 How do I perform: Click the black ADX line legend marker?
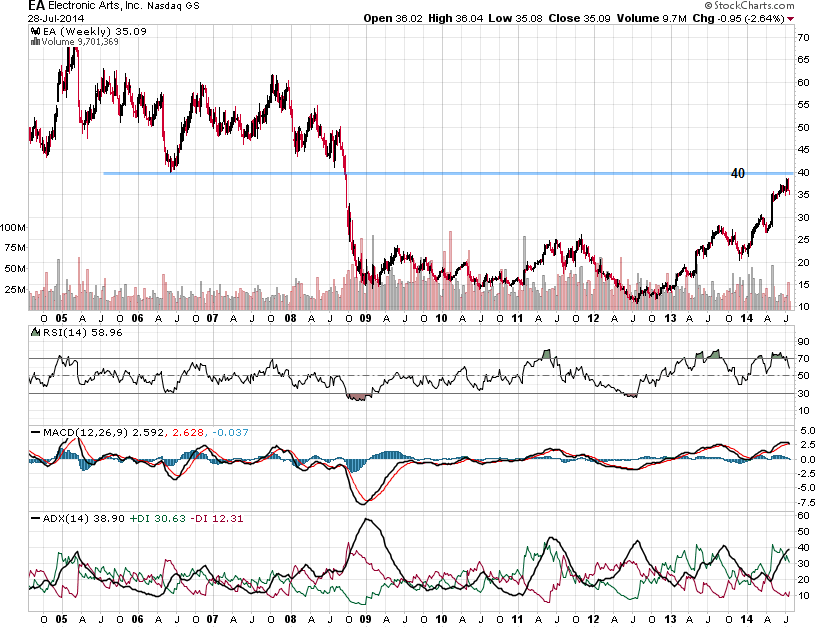pos(35,518)
